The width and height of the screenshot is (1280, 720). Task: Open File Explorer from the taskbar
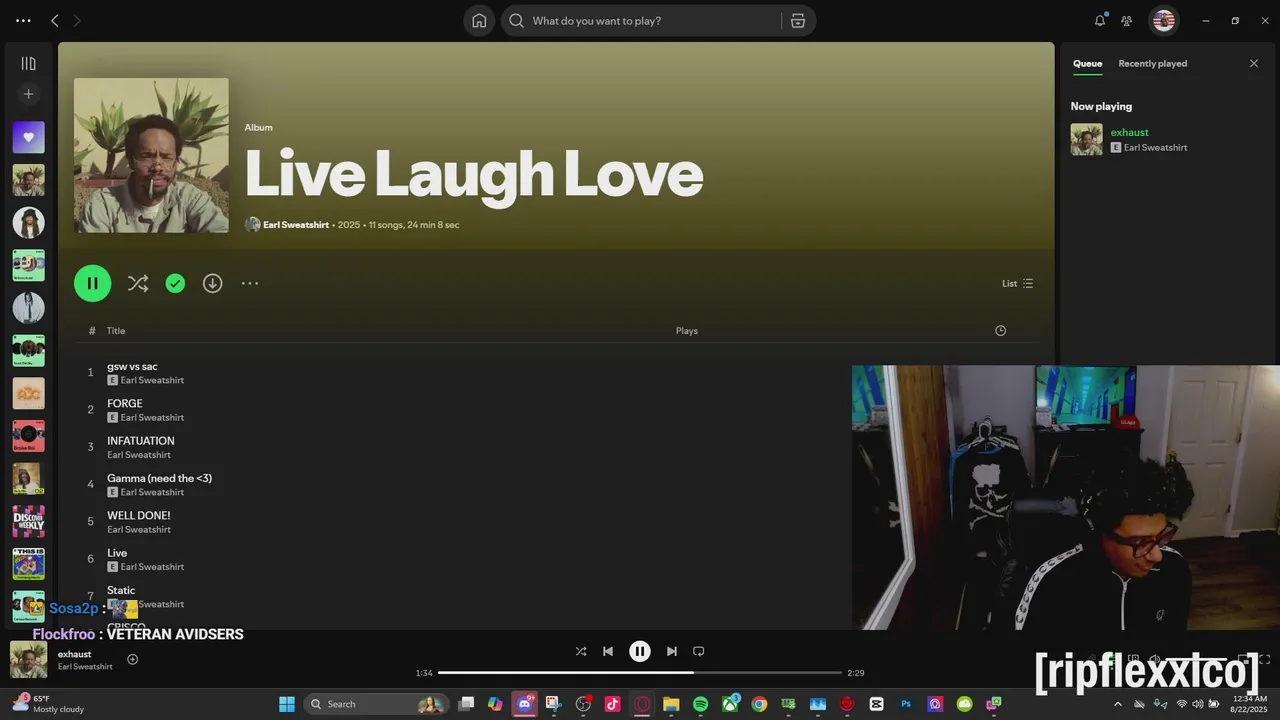[671, 704]
